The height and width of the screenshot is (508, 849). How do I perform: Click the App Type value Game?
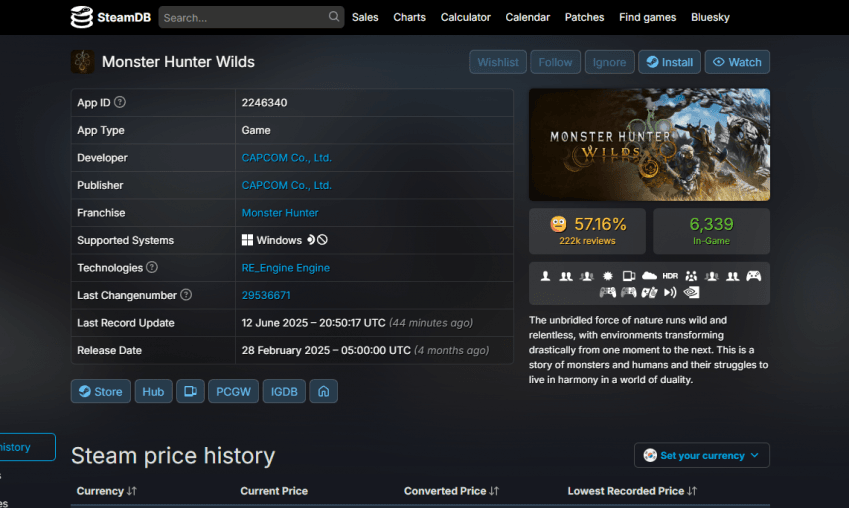point(256,130)
